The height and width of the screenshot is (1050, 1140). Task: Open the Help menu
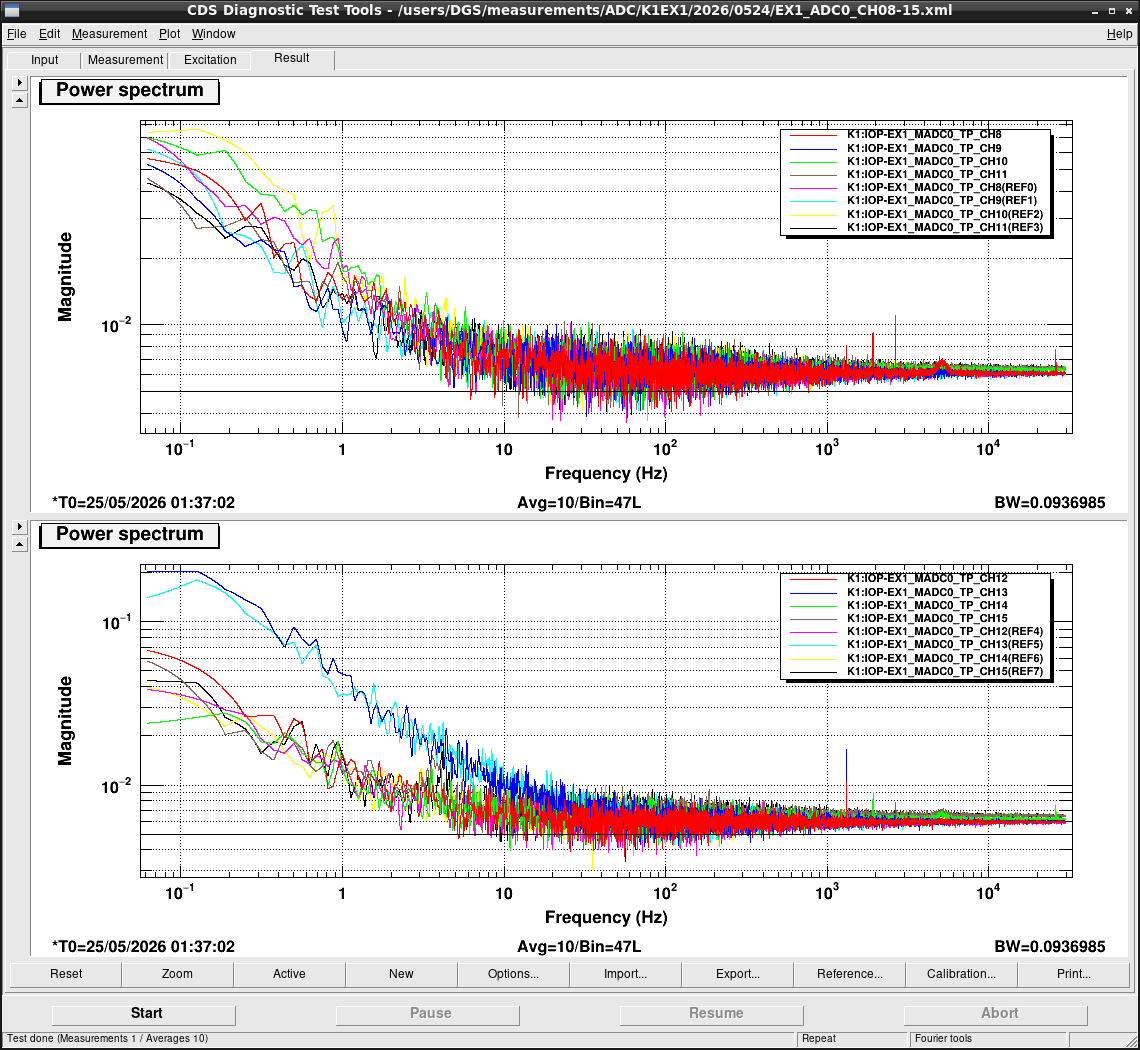tap(1119, 34)
